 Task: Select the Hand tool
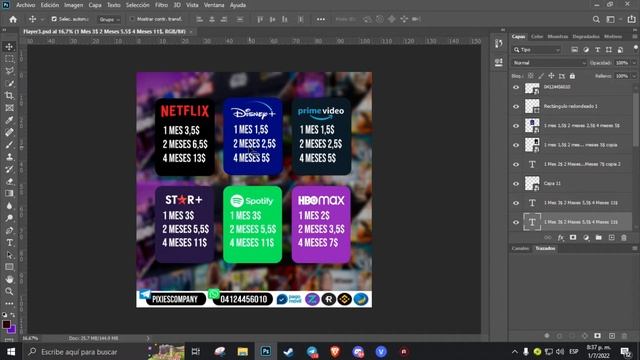click(x=9, y=279)
